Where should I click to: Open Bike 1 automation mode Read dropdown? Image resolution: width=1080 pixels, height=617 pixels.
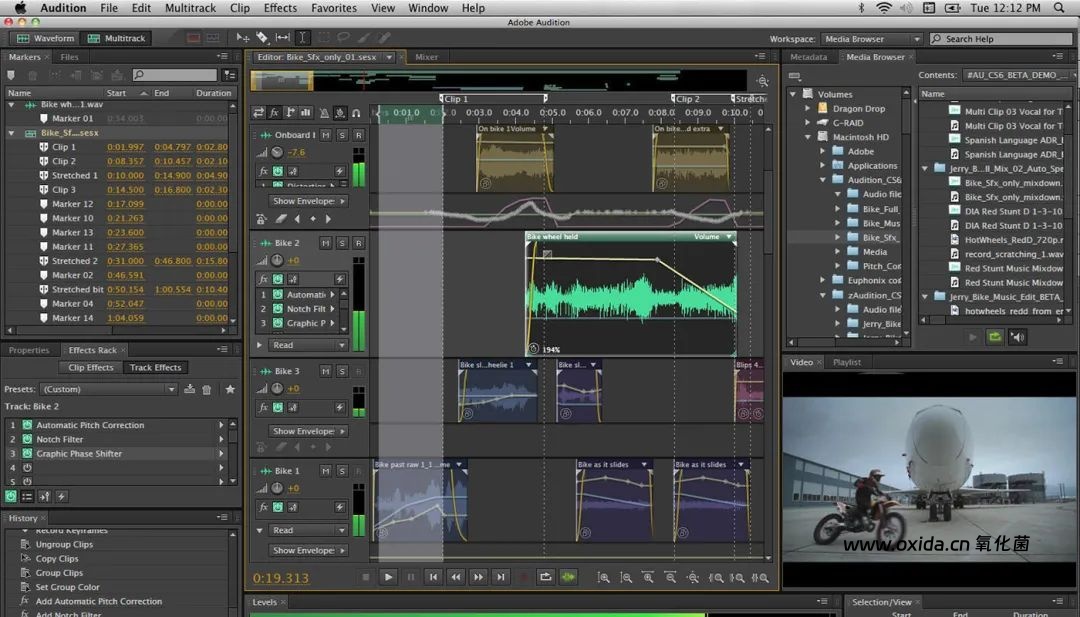(x=308, y=530)
